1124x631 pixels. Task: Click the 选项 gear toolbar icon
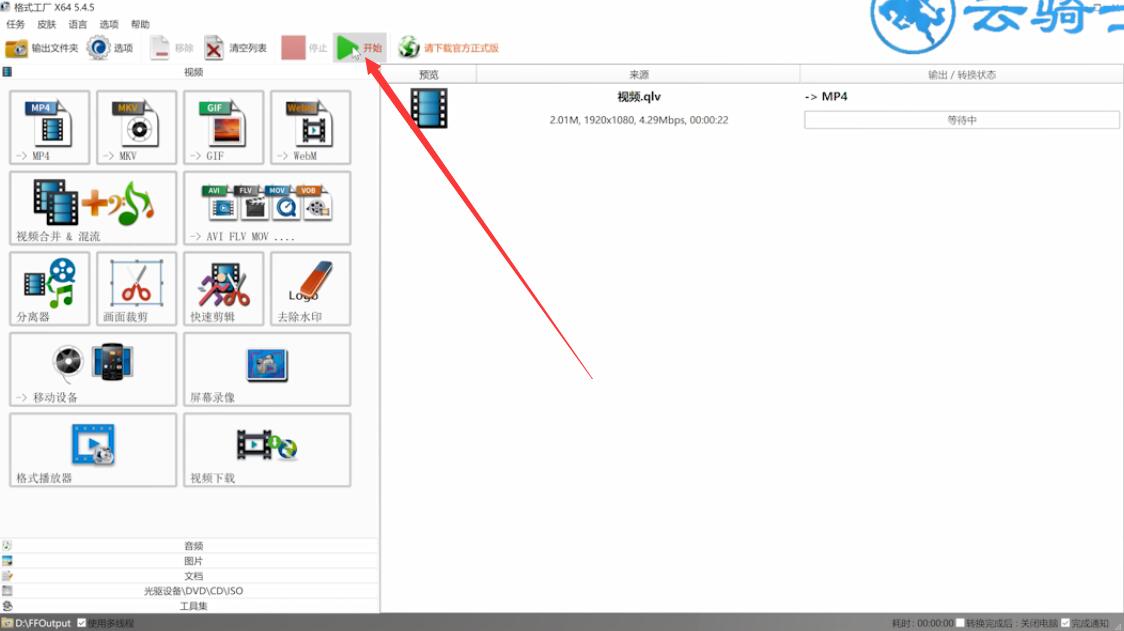[x=98, y=48]
